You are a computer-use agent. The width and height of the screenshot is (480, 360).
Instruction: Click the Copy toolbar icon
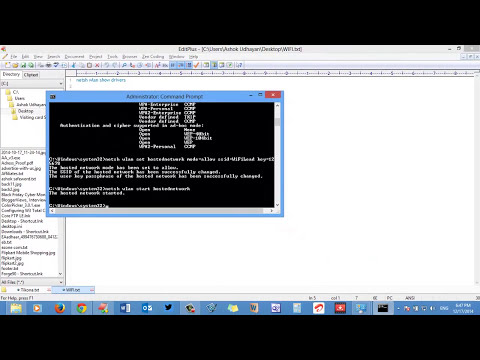[82, 65]
